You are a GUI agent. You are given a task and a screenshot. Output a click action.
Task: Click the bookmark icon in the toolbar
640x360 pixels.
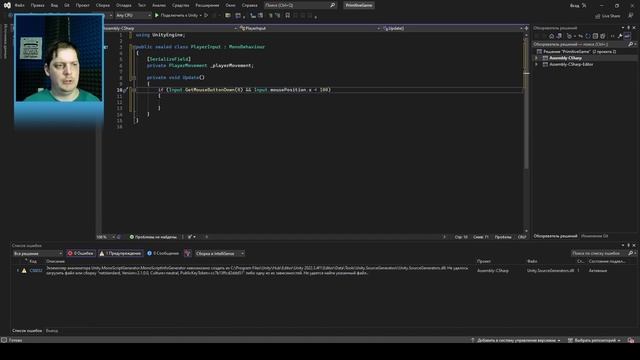coord(287,16)
